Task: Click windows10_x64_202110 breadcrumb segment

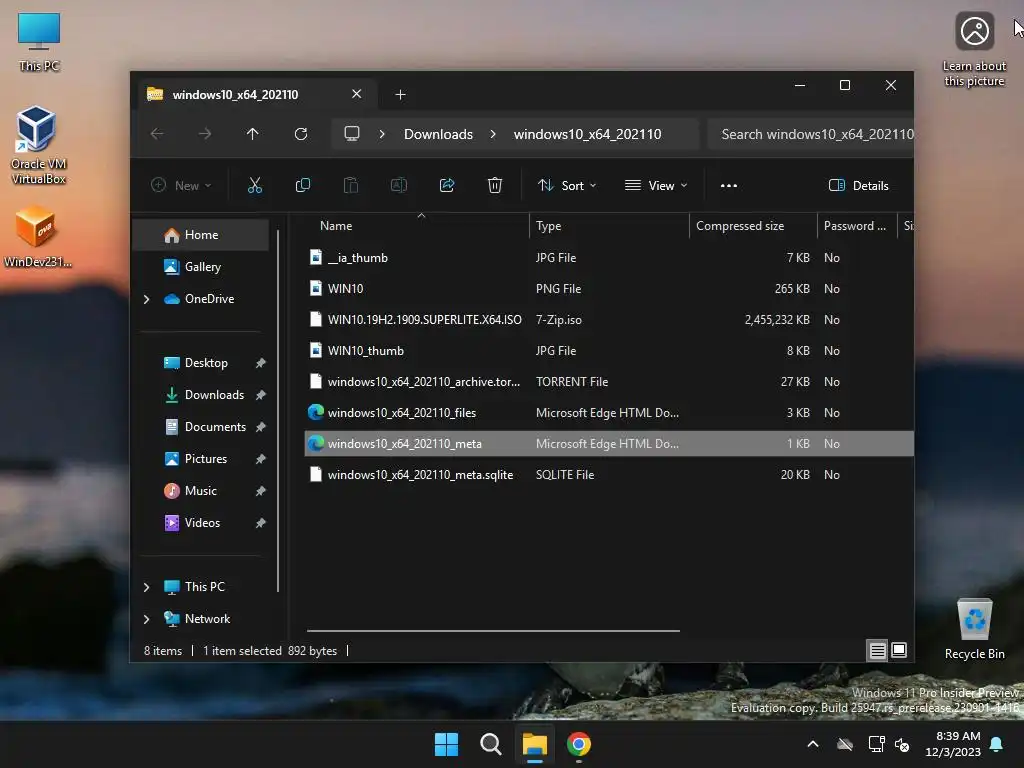Action: (587, 134)
